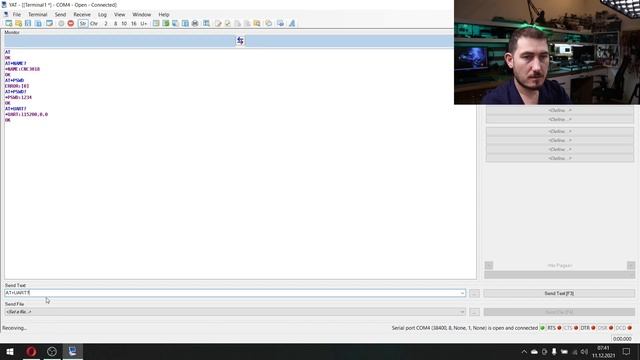Click the yellow open log folder icon
The image size is (640, 360).
[257, 23]
